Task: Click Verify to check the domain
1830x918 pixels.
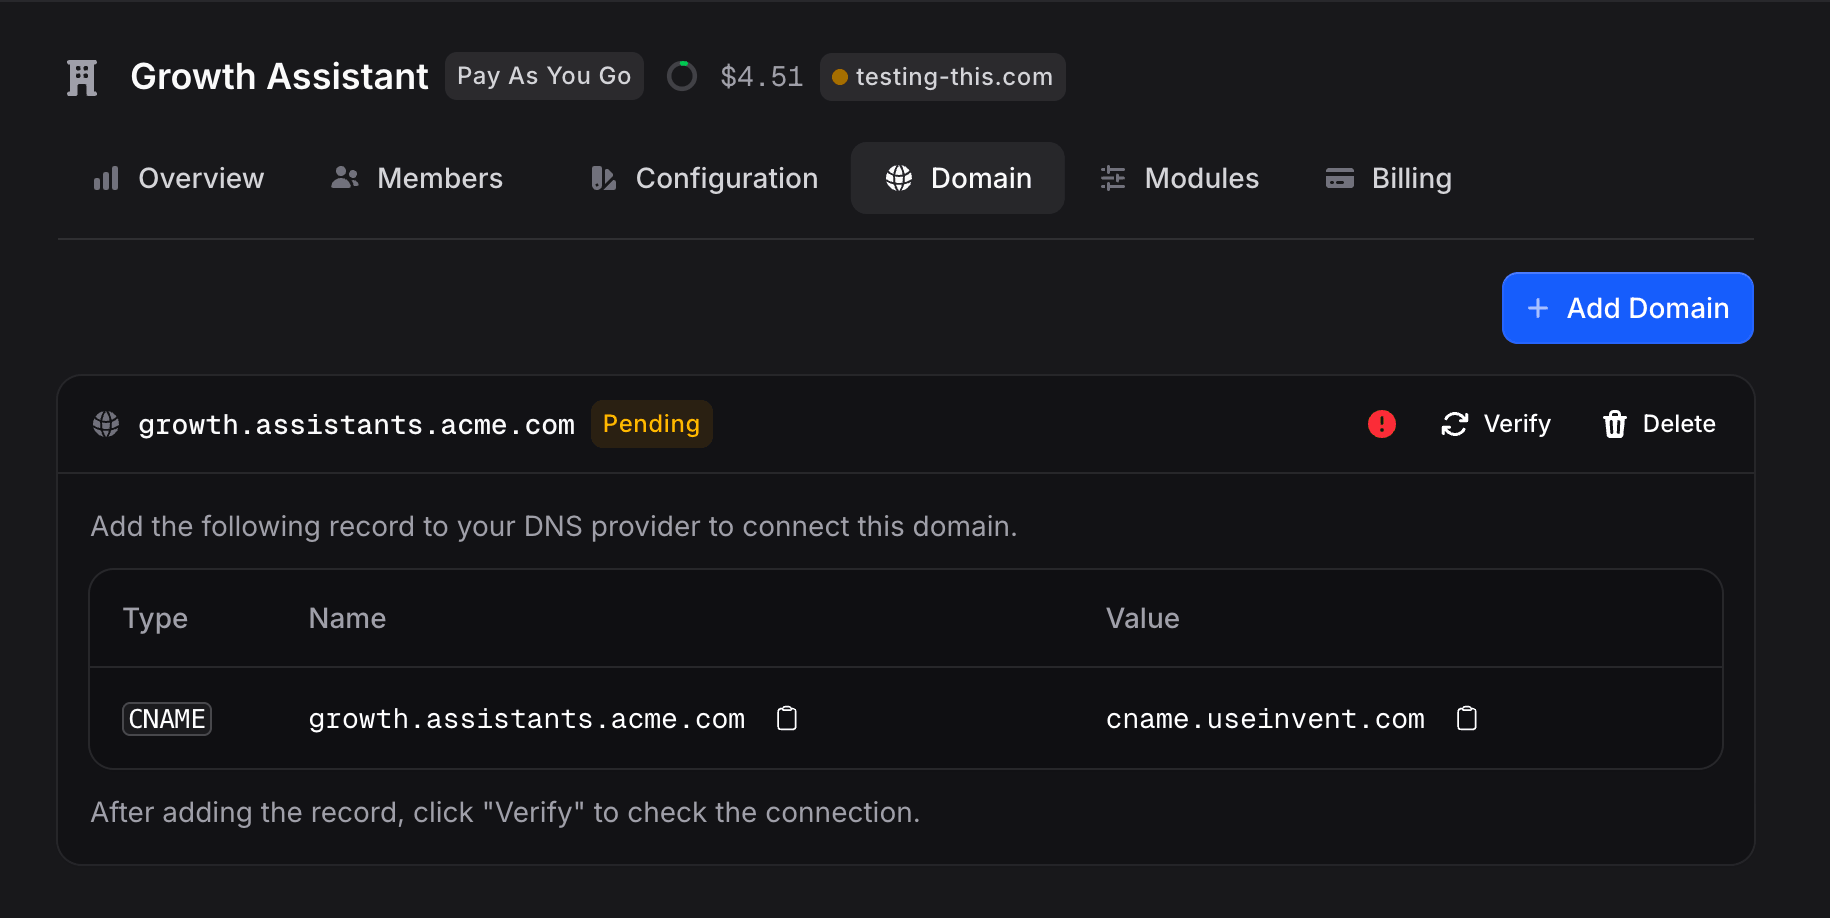Action: point(1495,424)
